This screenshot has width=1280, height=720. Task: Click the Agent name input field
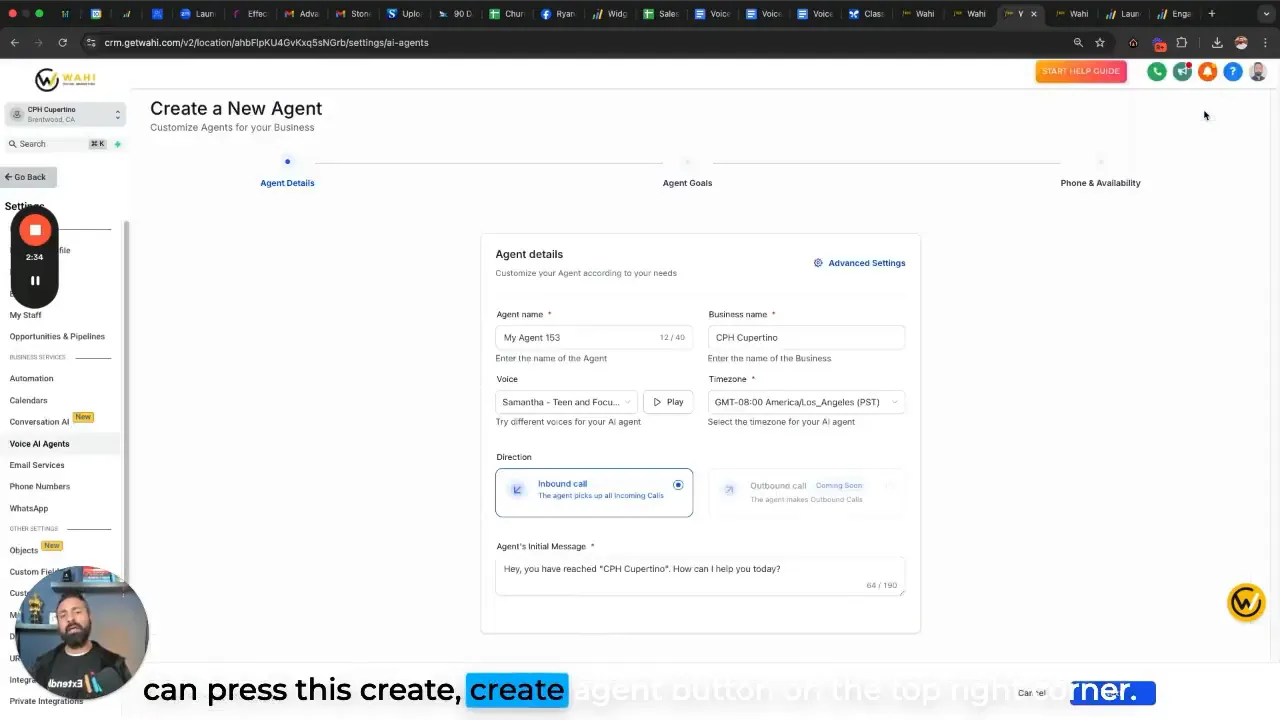point(594,337)
